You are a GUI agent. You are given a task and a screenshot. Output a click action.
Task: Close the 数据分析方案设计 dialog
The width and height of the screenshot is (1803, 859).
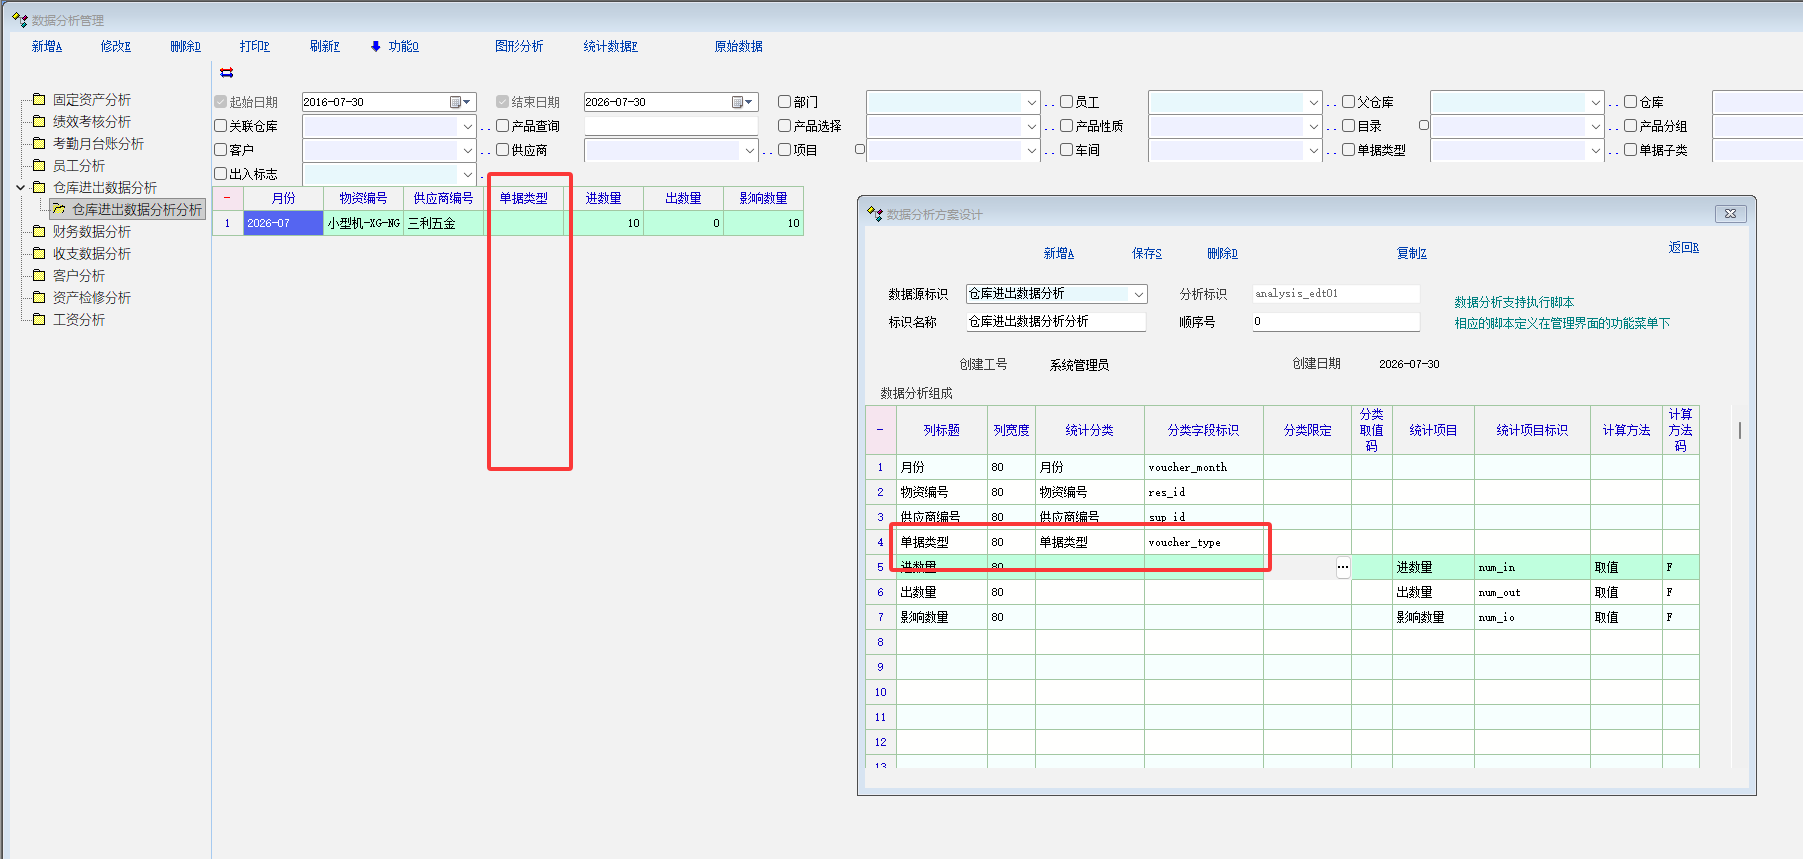pos(1731,214)
